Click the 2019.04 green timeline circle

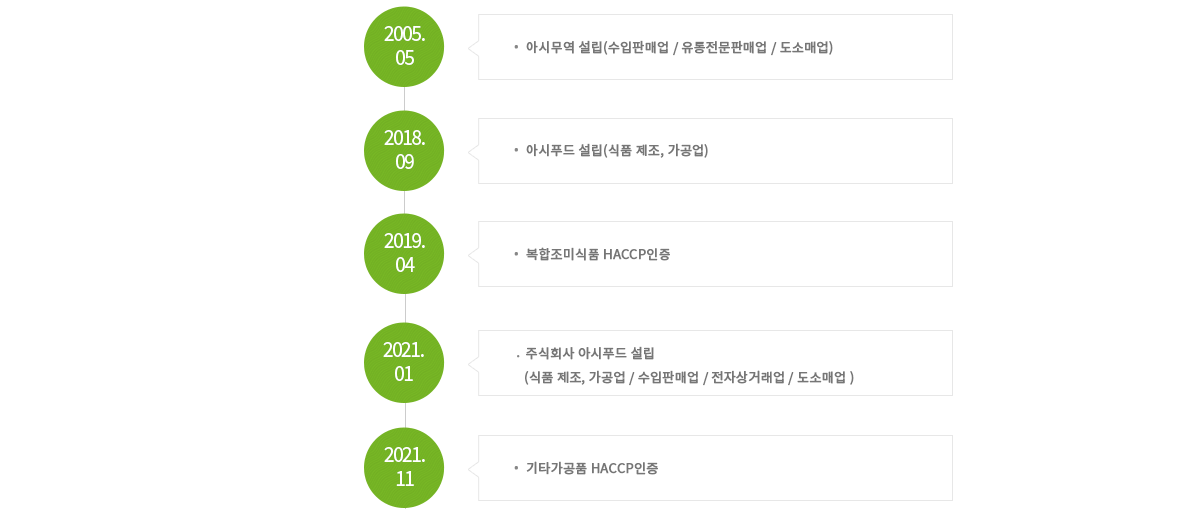coord(404,253)
